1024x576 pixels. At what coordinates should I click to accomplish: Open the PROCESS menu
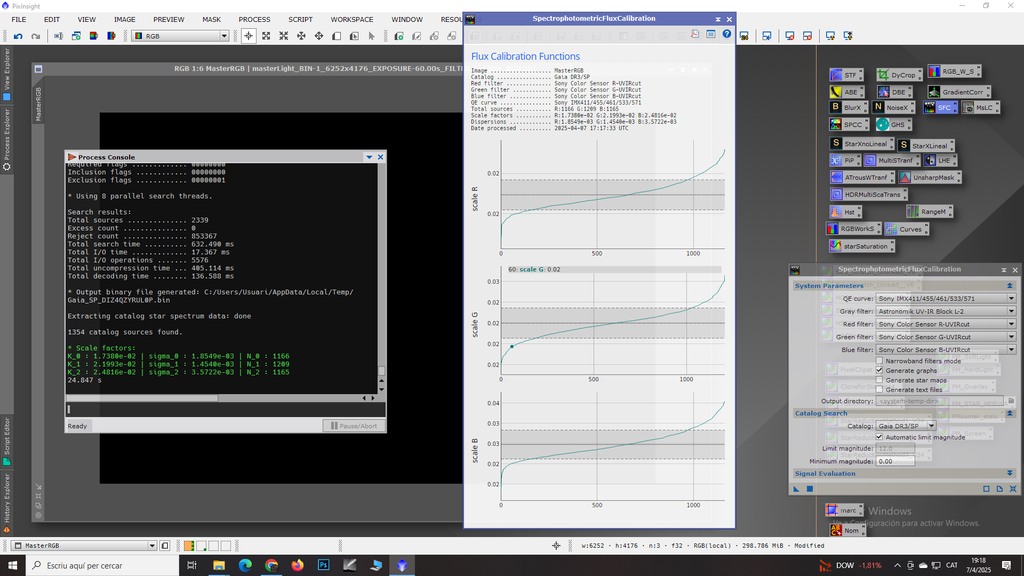(x=254, y=20)
